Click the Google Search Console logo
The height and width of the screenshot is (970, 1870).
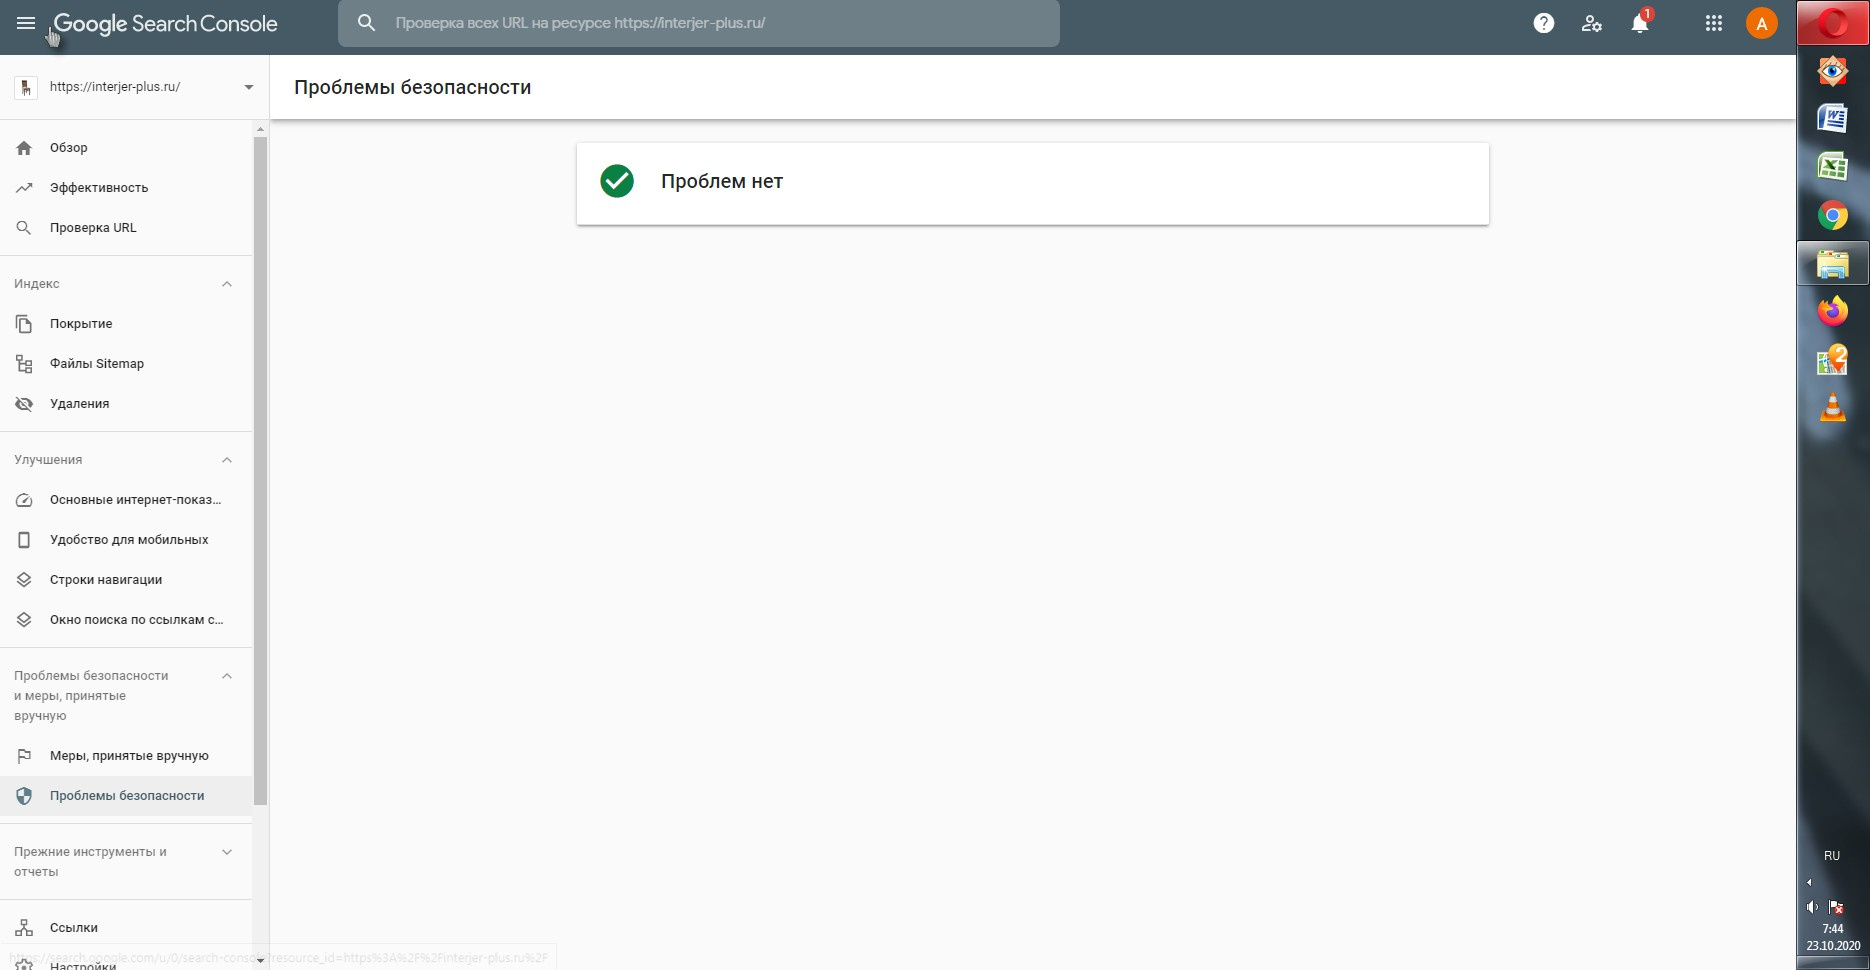click(x=165, y=24)
